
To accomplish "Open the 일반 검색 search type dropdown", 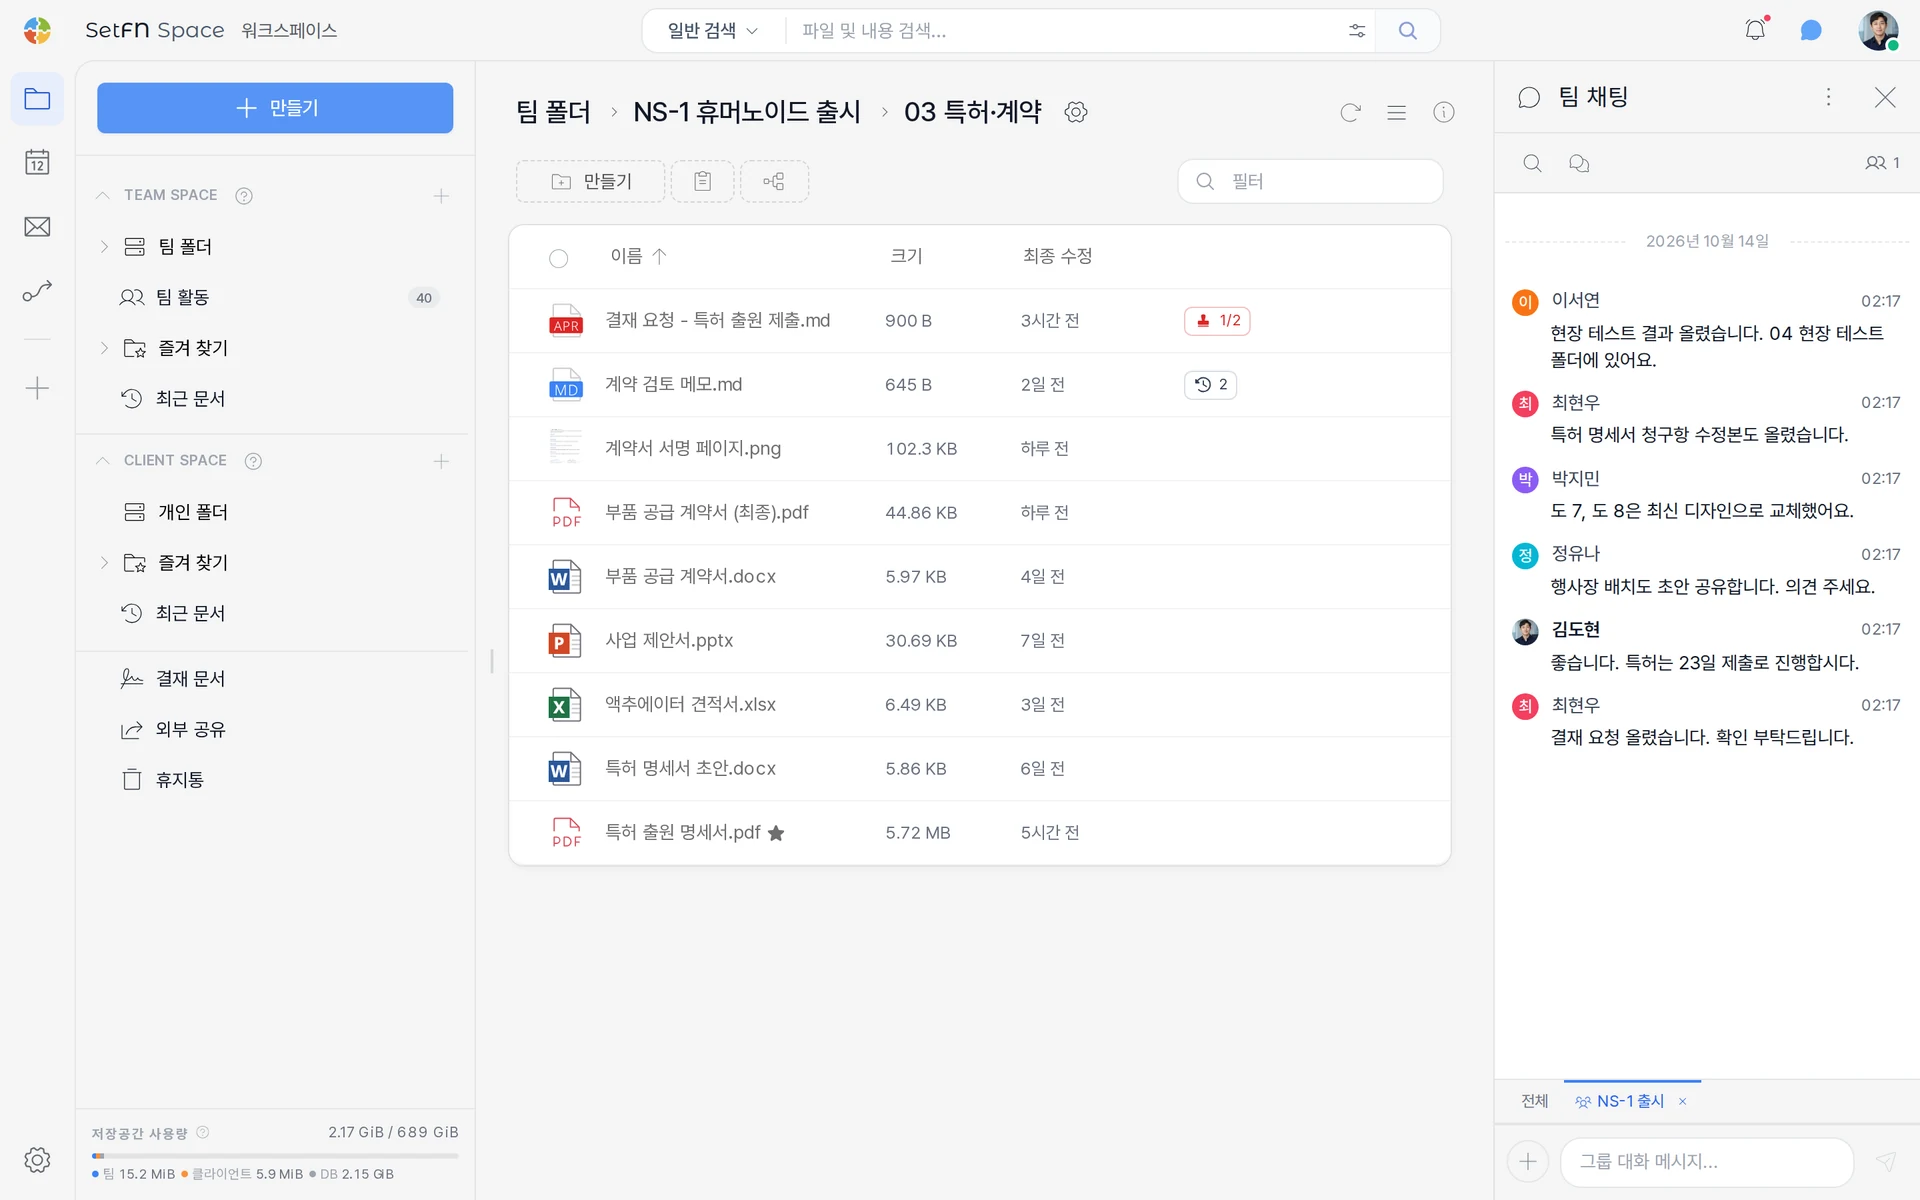I will click(712, 31).
